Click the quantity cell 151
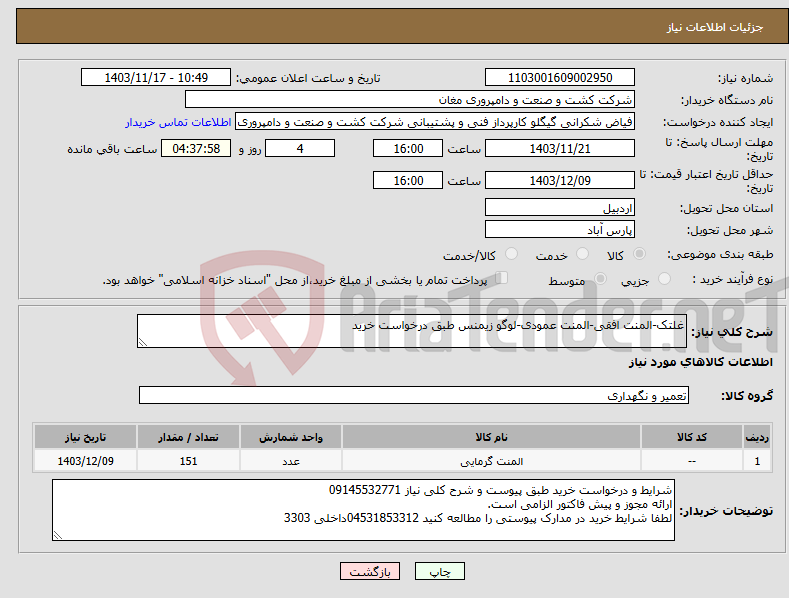The image size is (789, 598). [x=188, y=461]
